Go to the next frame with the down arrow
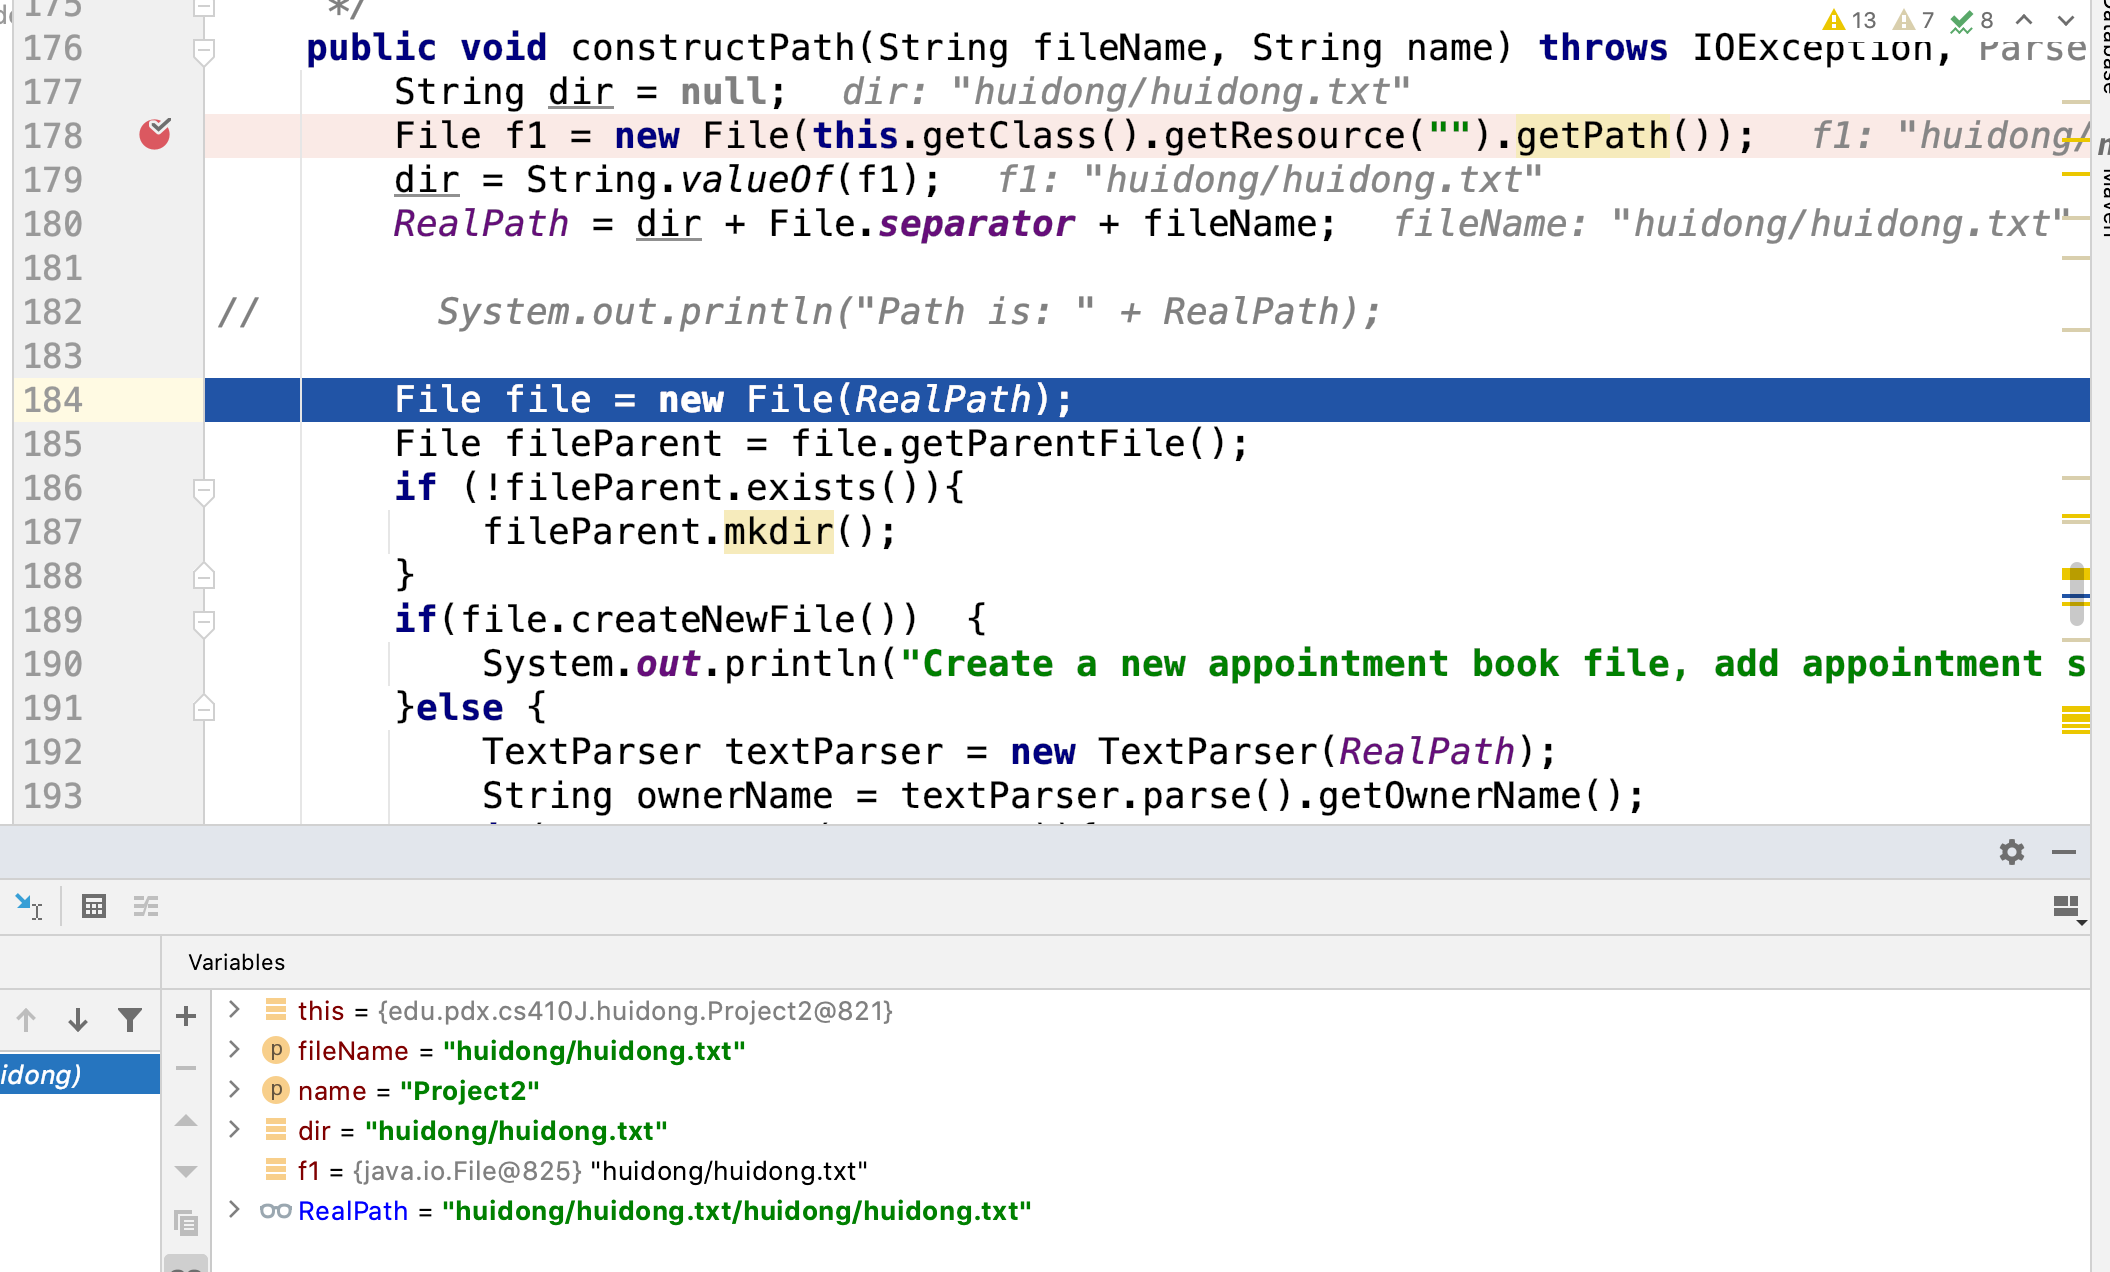2110x1272 pixels. pos(77,1020)
